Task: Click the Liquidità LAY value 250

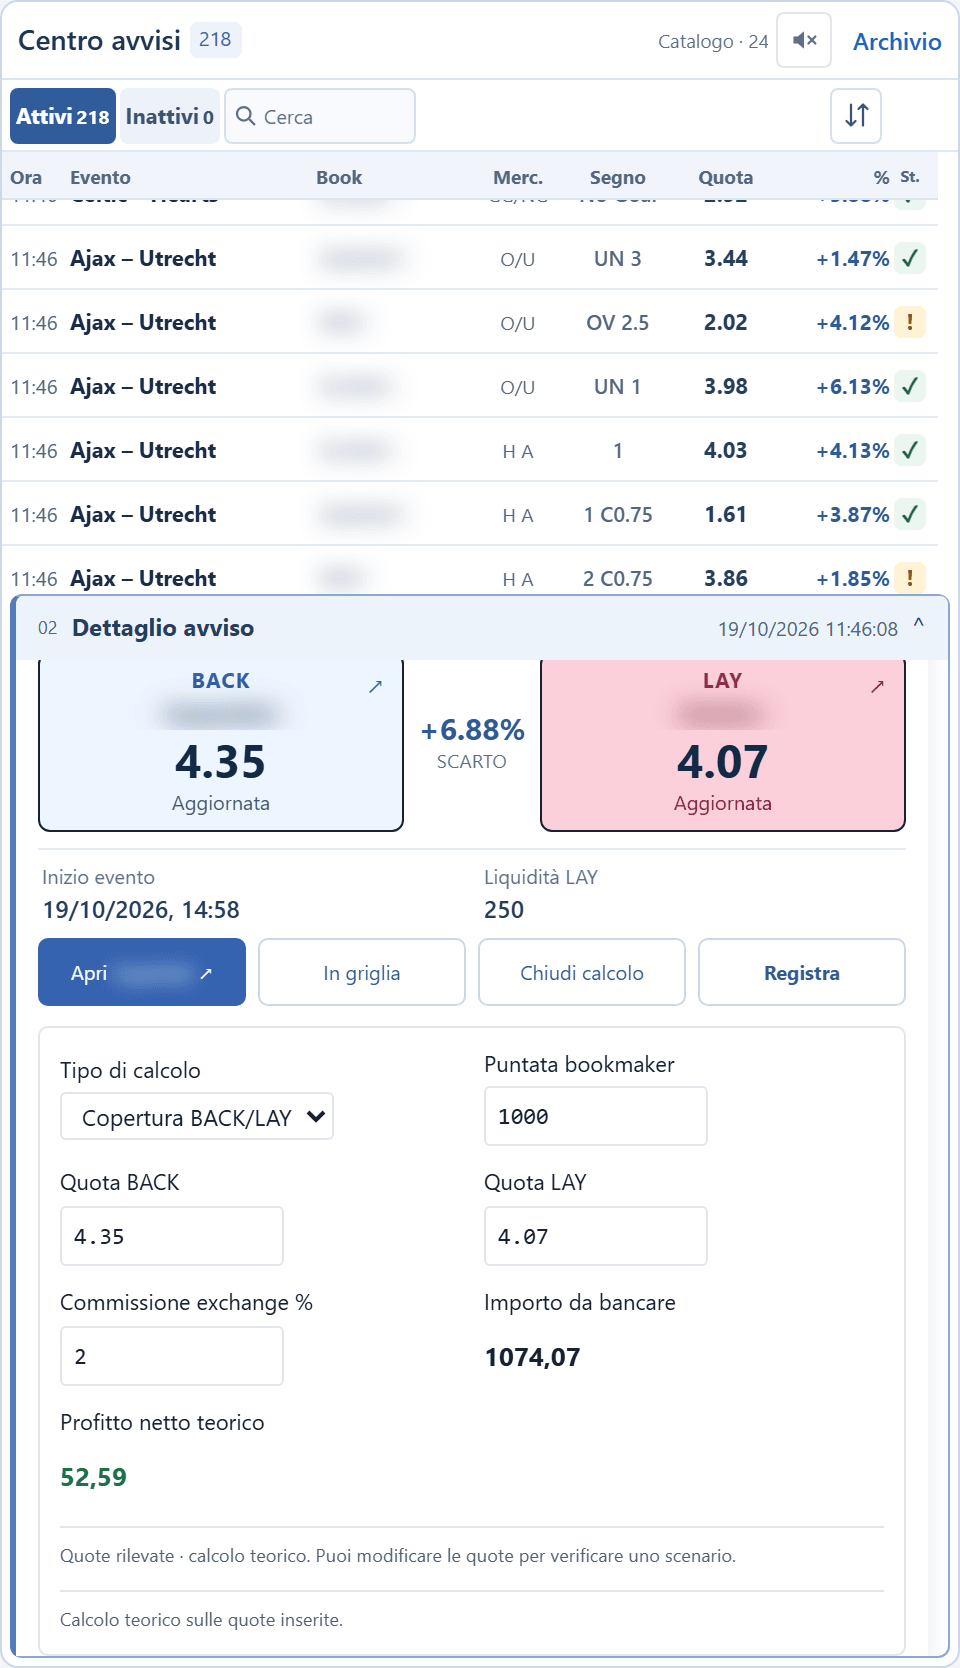Action: (504, 909)
